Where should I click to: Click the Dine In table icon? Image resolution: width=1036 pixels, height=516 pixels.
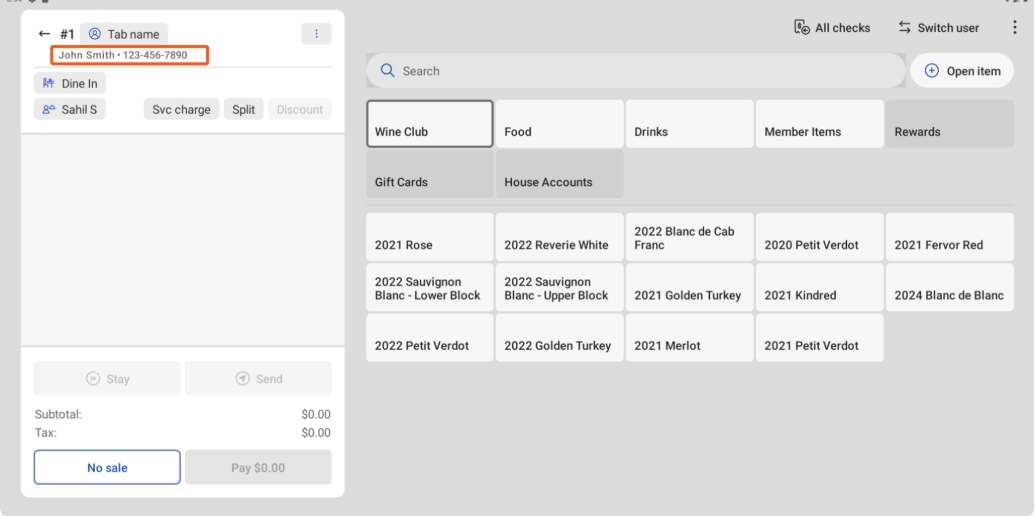(x=48, y=83)
